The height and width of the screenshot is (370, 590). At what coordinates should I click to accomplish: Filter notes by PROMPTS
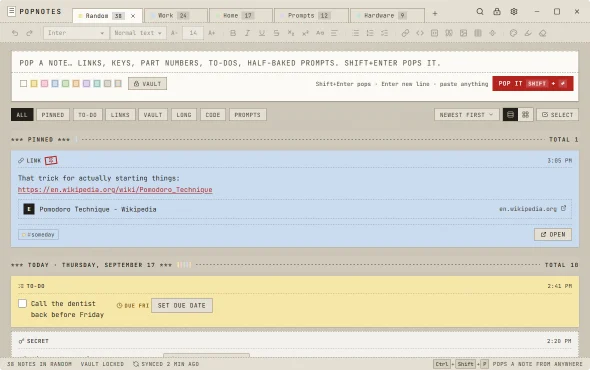248,114
